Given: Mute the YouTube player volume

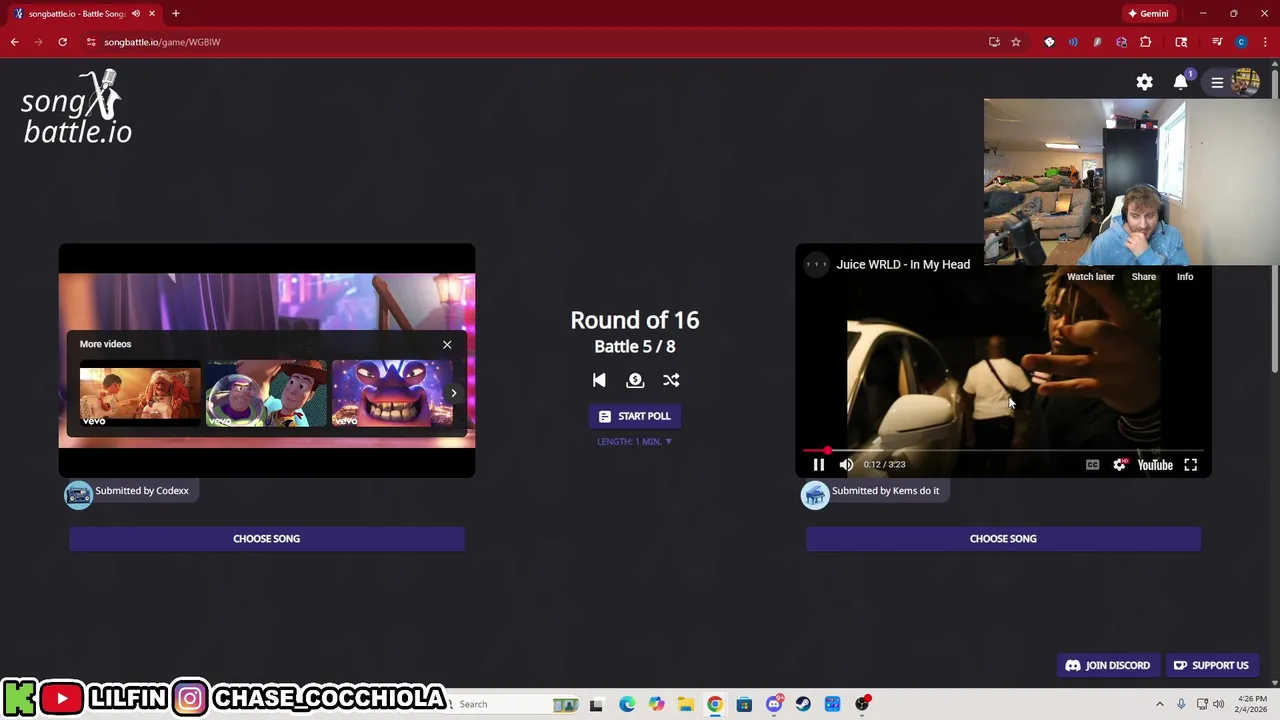Looking at the screenshot, I should 846,464.
